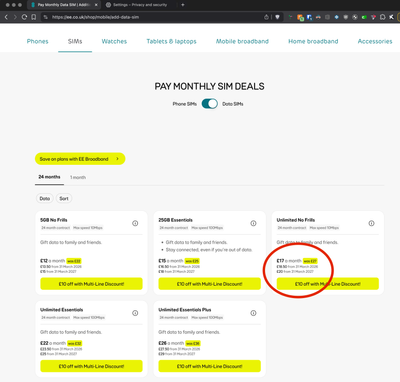Click the £17 a month price
The image size is (400, 382).
pos(289,261)
